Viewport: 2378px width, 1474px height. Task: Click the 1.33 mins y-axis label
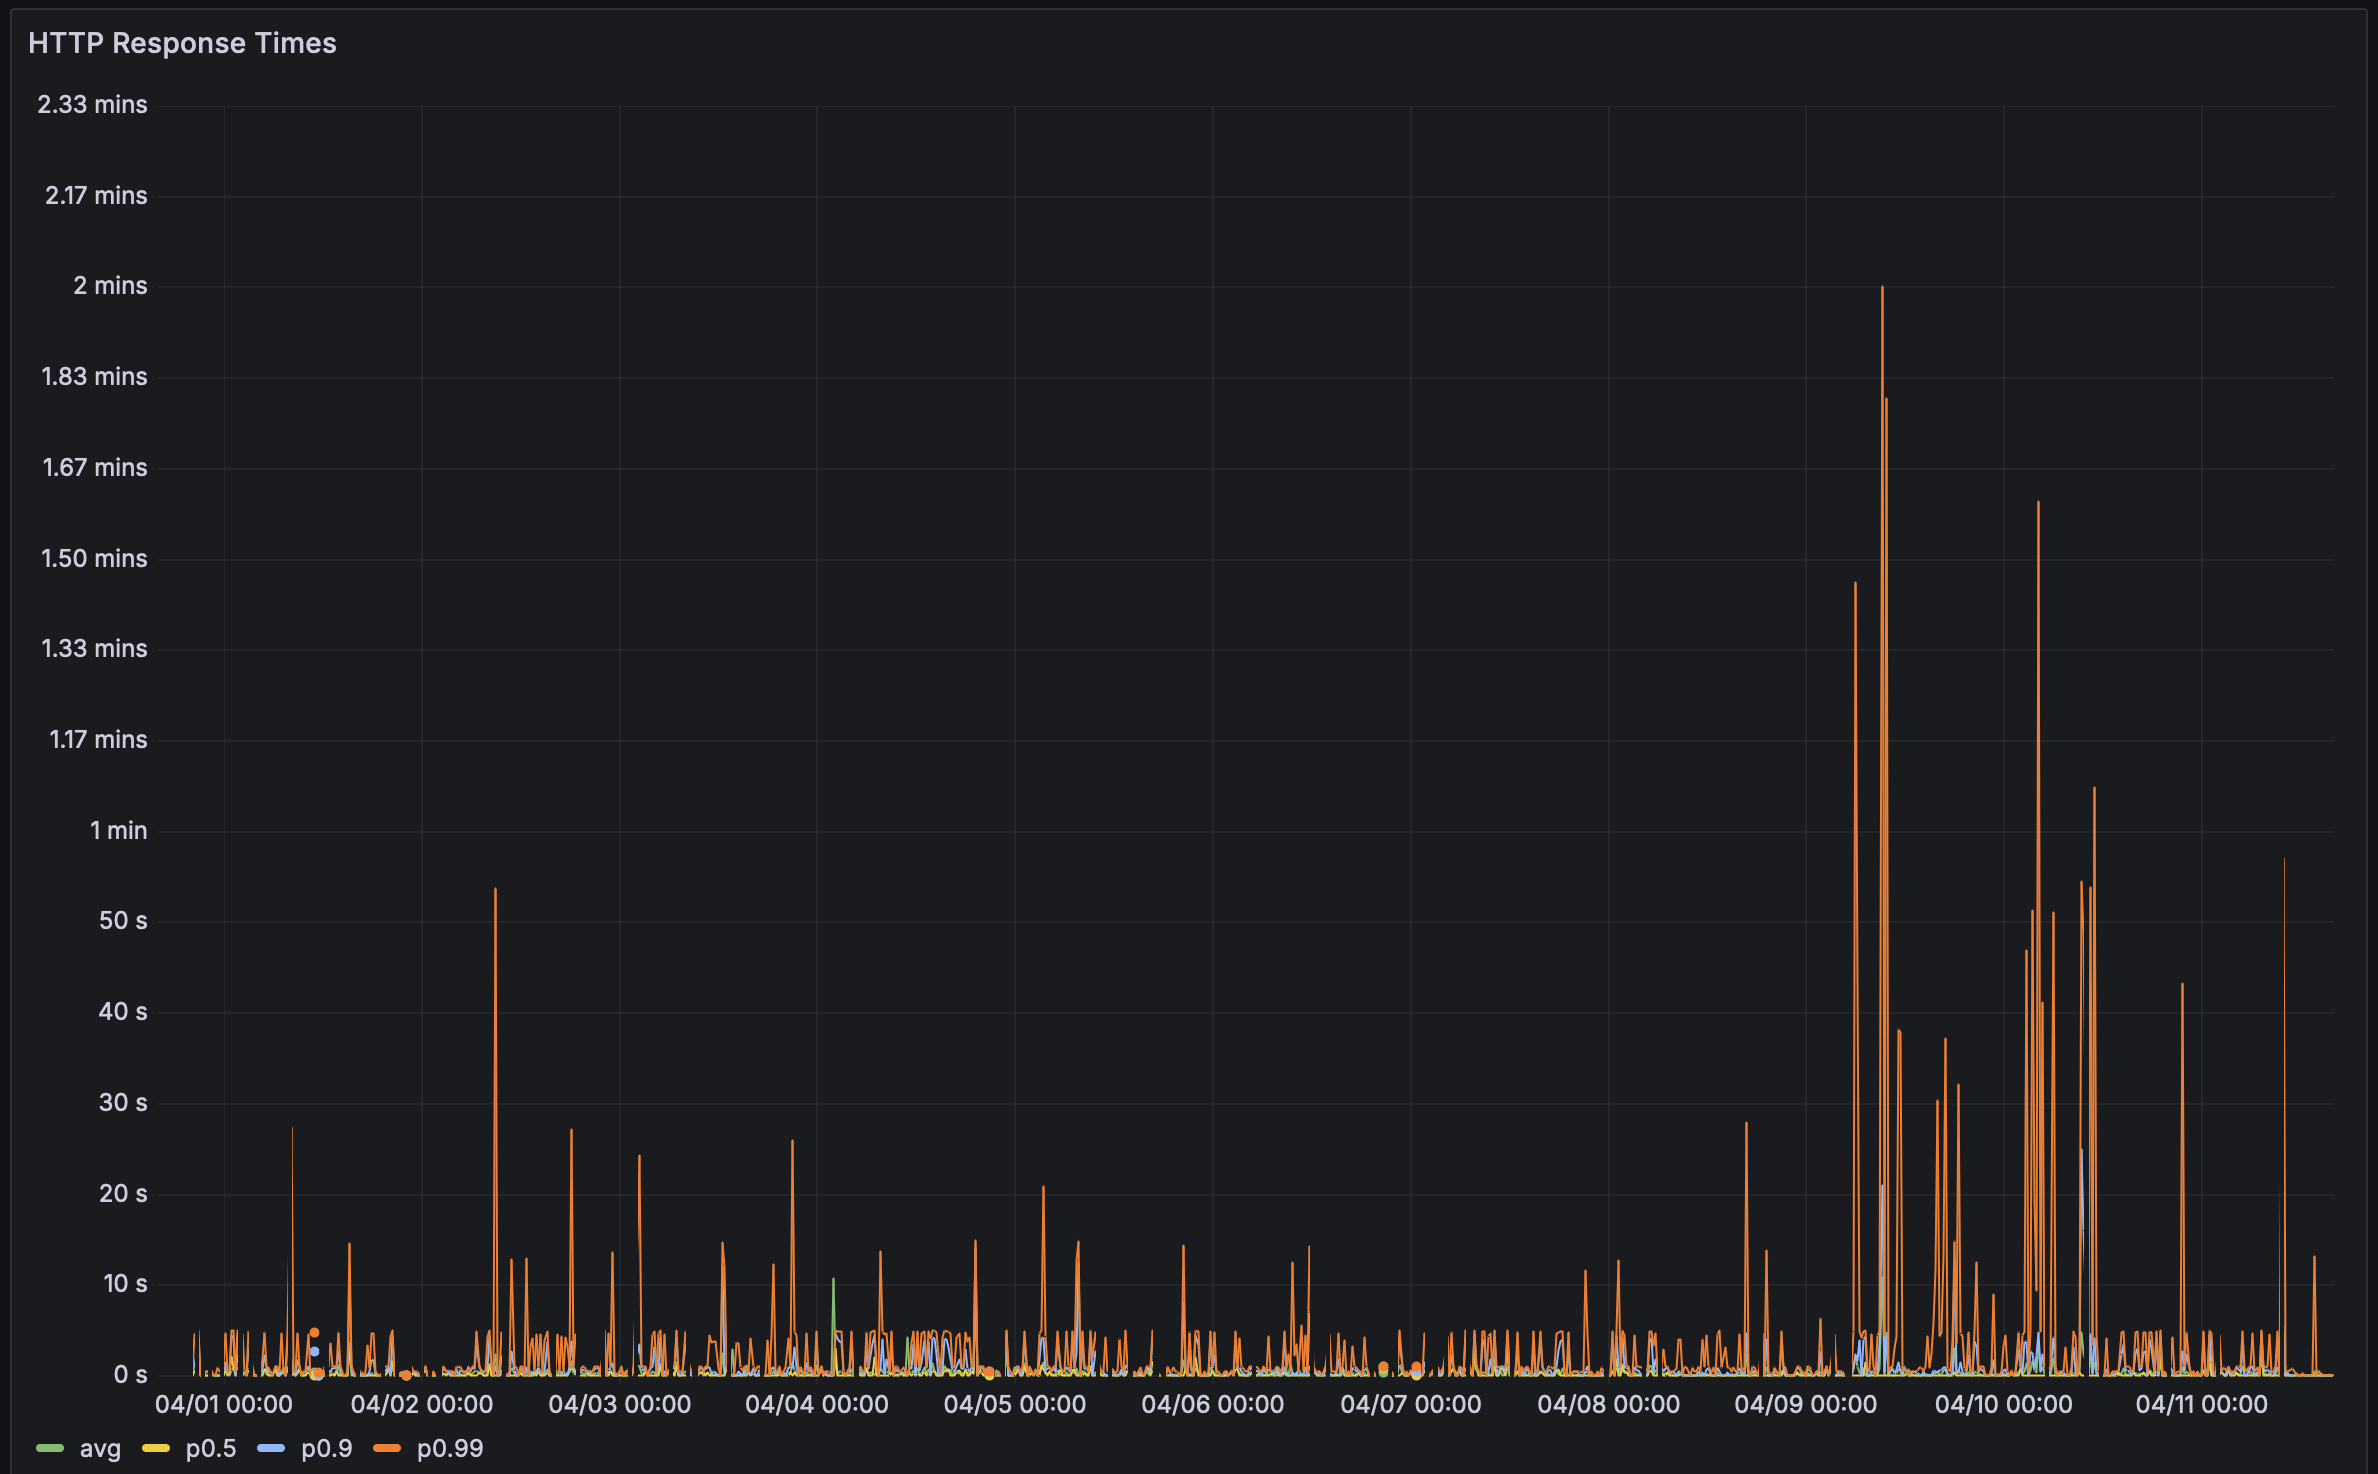pos(94,648)
